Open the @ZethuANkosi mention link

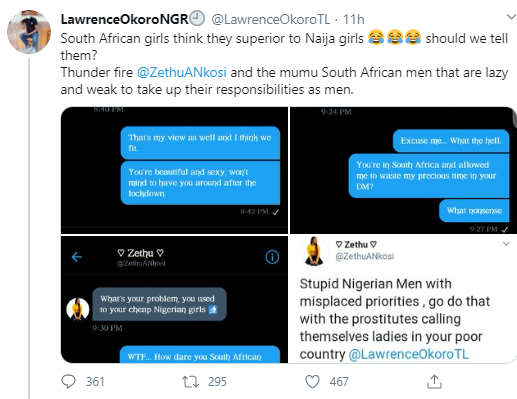(182, 72)
